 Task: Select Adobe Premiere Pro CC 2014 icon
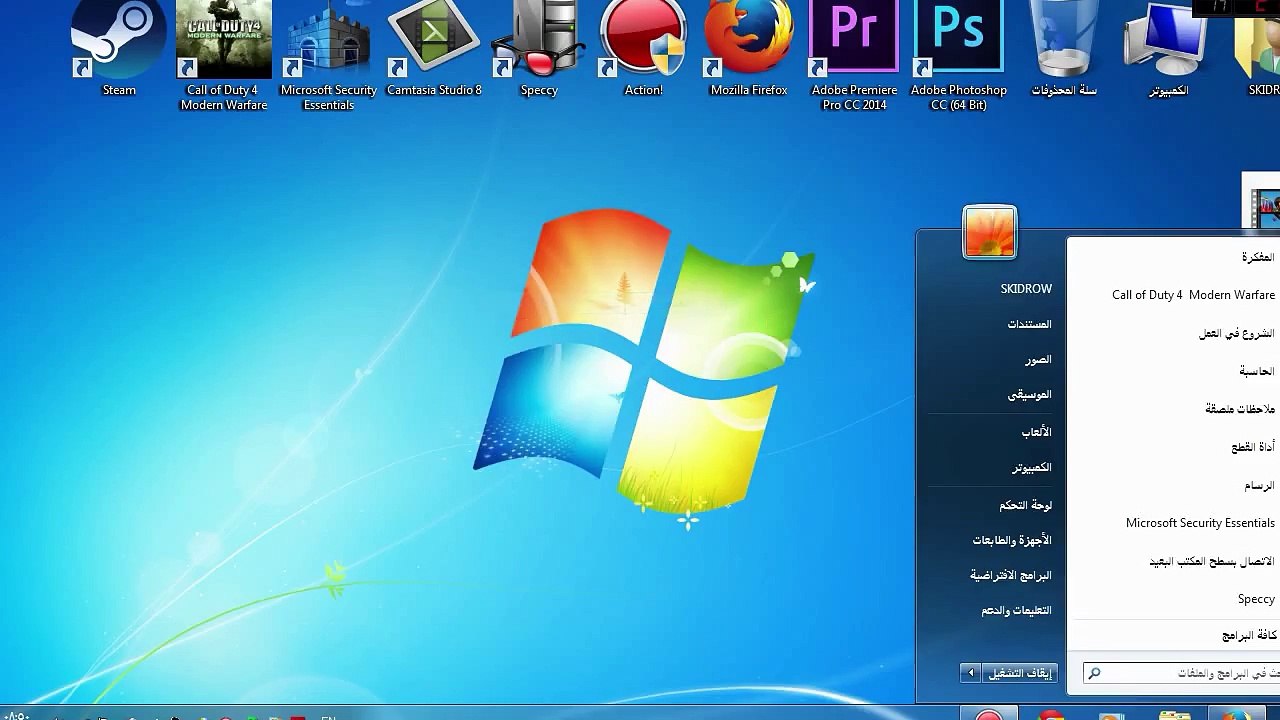[854, 55]
